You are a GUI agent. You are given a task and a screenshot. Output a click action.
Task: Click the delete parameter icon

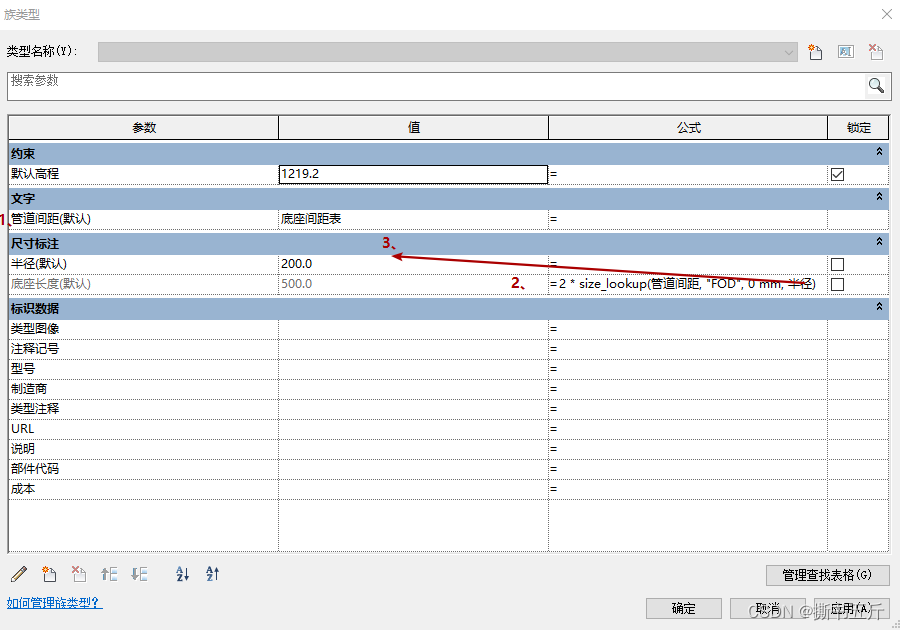coord(79,574)
